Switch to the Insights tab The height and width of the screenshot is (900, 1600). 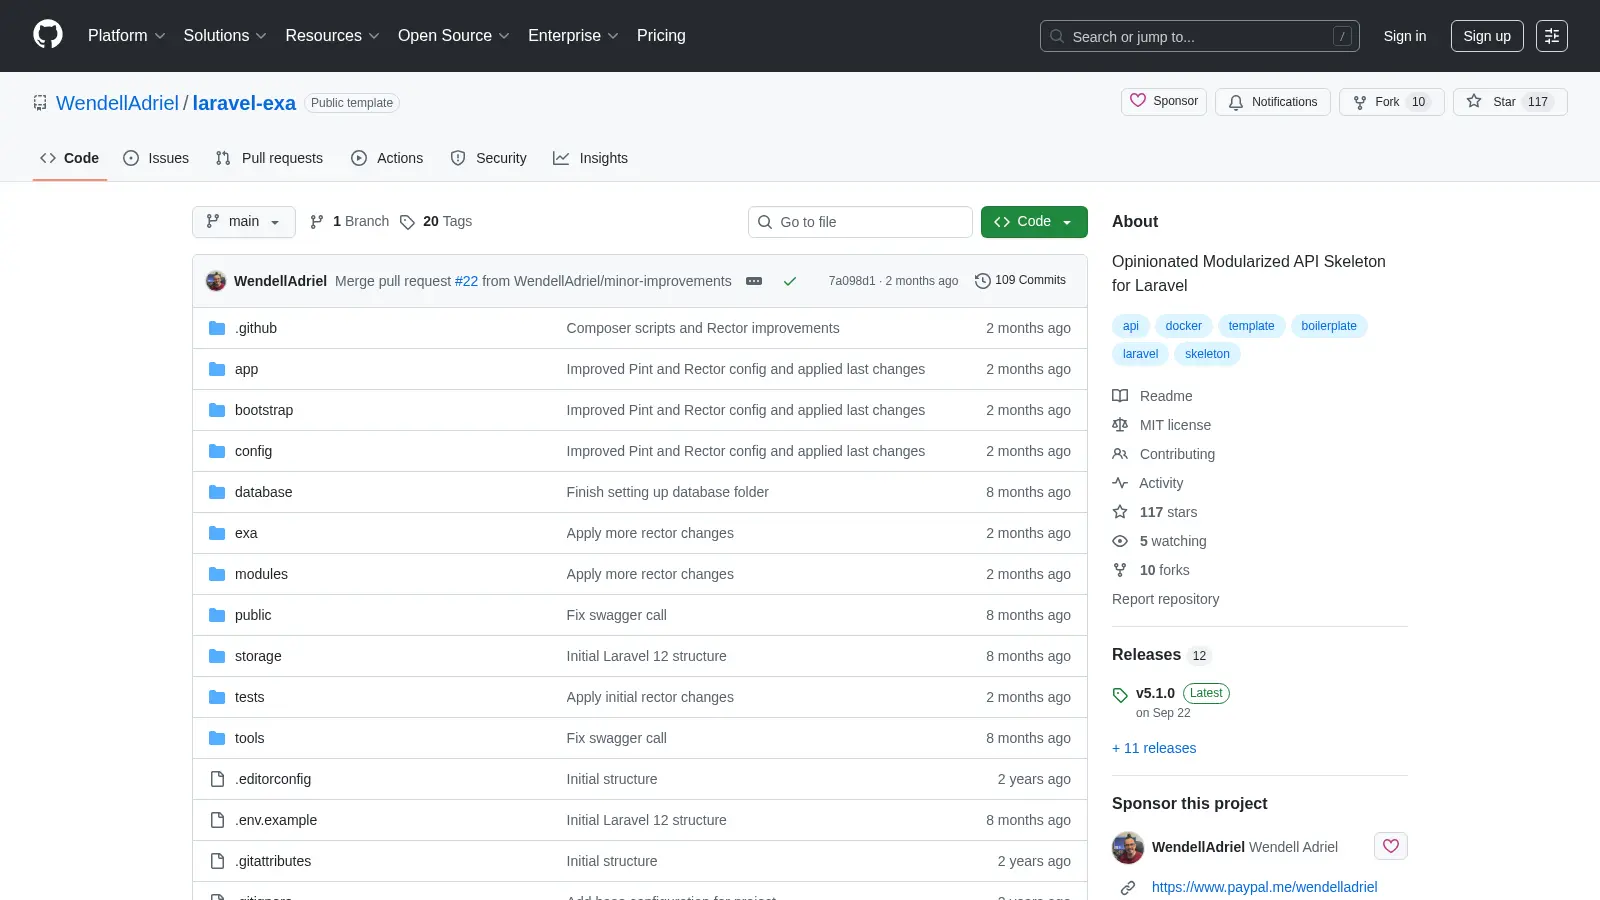point(590,158)
